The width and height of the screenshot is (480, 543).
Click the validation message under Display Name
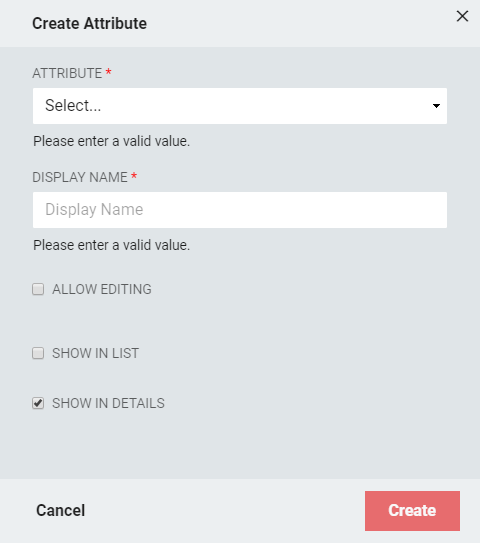coord(112,245)
